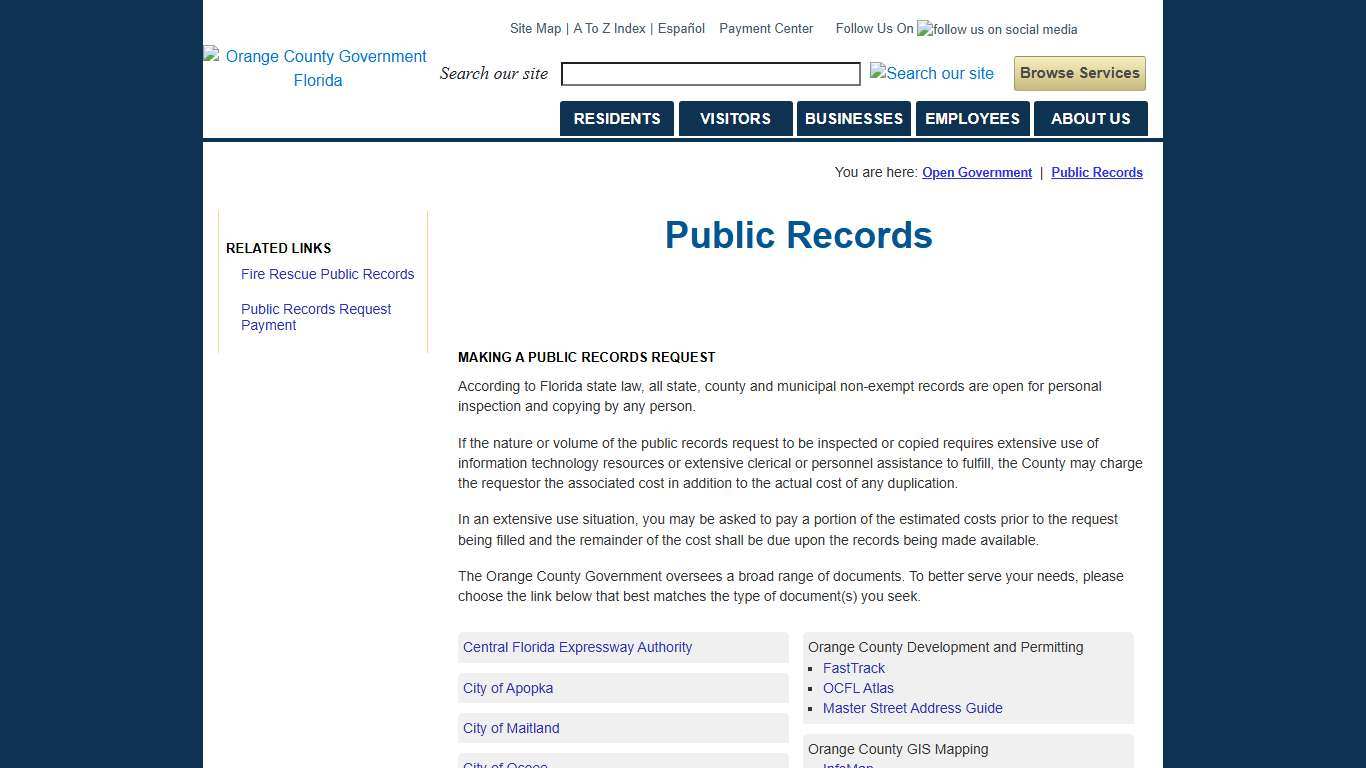The height and width of the screenshot is (768, 1366).
Task: Open the Master Street Address Guide
Action: click(912, 708)
